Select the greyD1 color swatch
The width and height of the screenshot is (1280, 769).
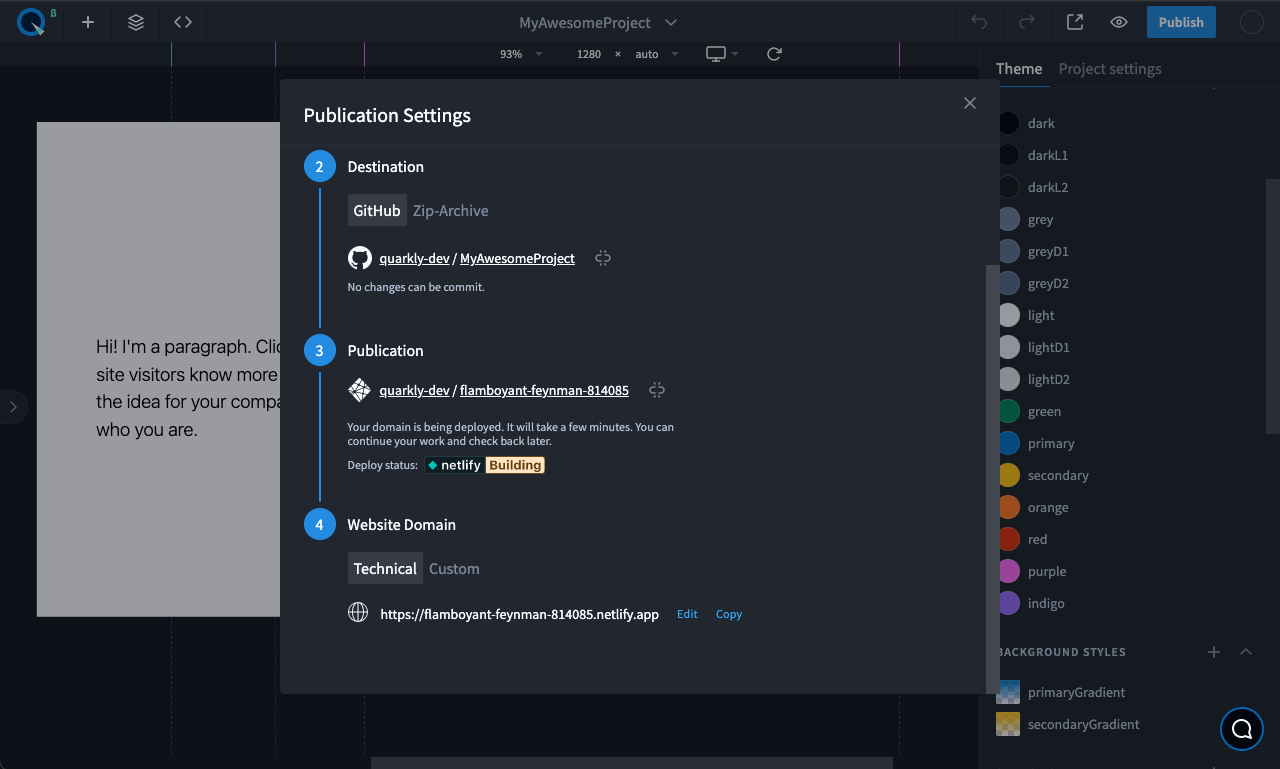click(x=1009, y=251)
